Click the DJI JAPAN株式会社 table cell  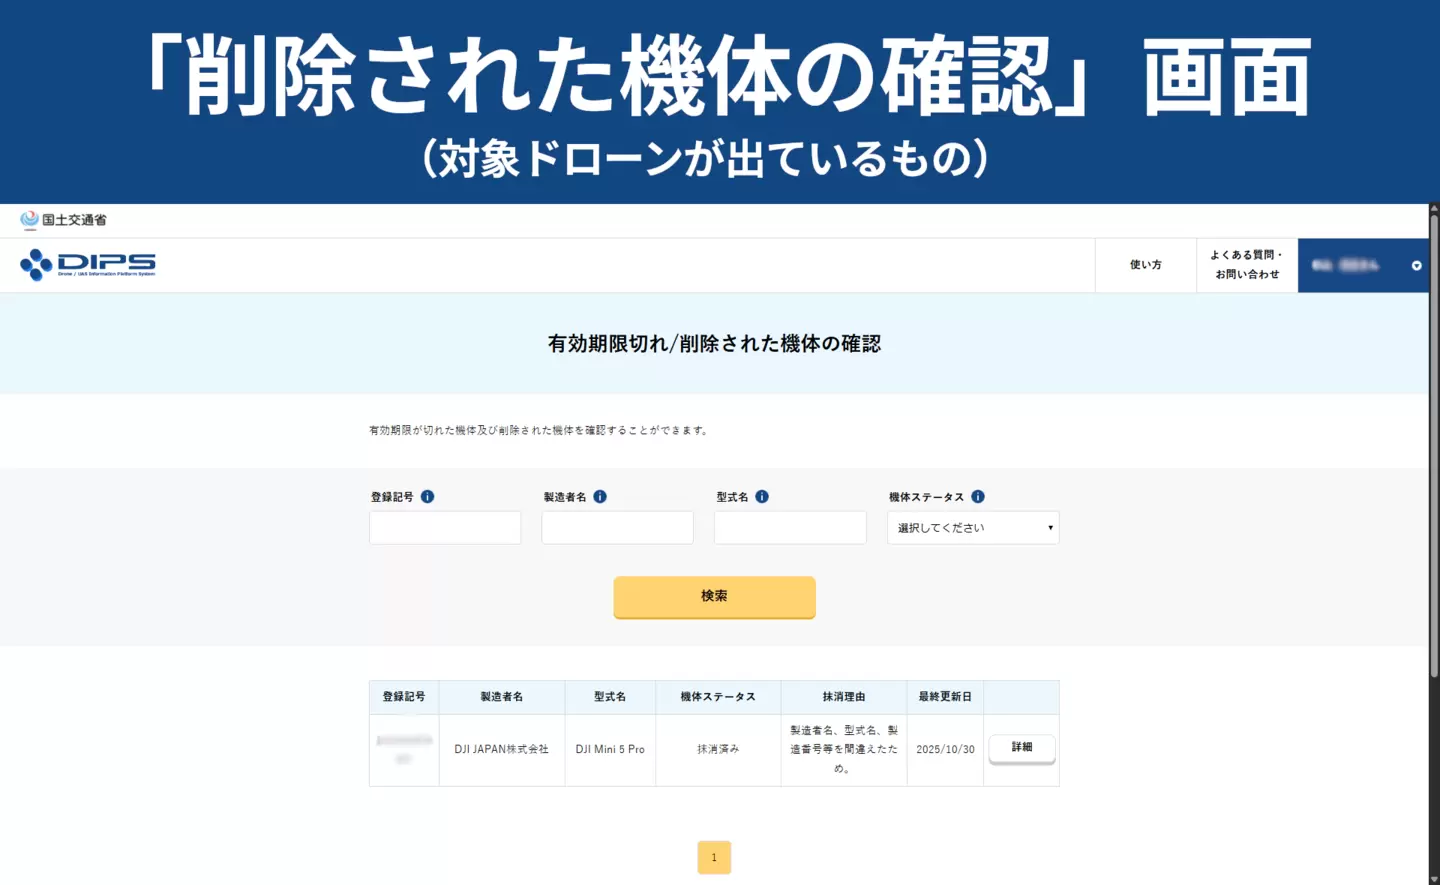click(501, 750)
